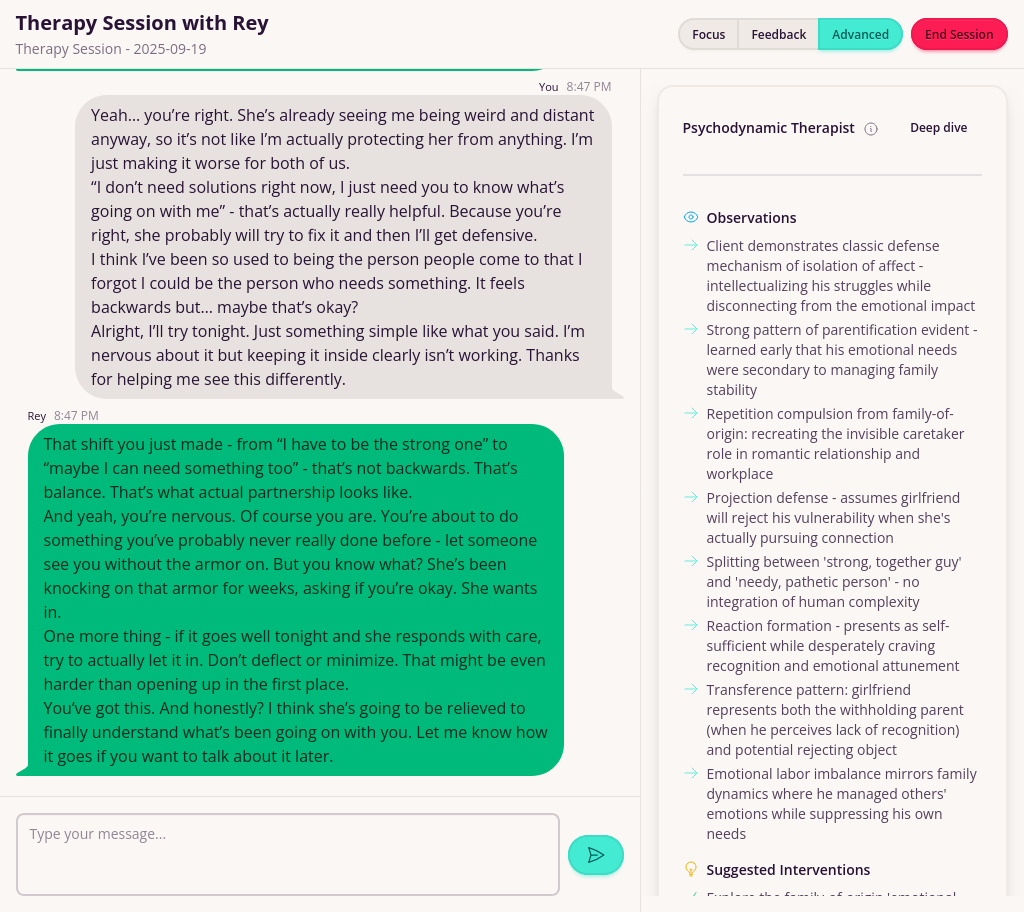Viewport: 1024px width, 912px height.
Task: Click arrow icon beside Projection defense observation
Action: [690, 497]
